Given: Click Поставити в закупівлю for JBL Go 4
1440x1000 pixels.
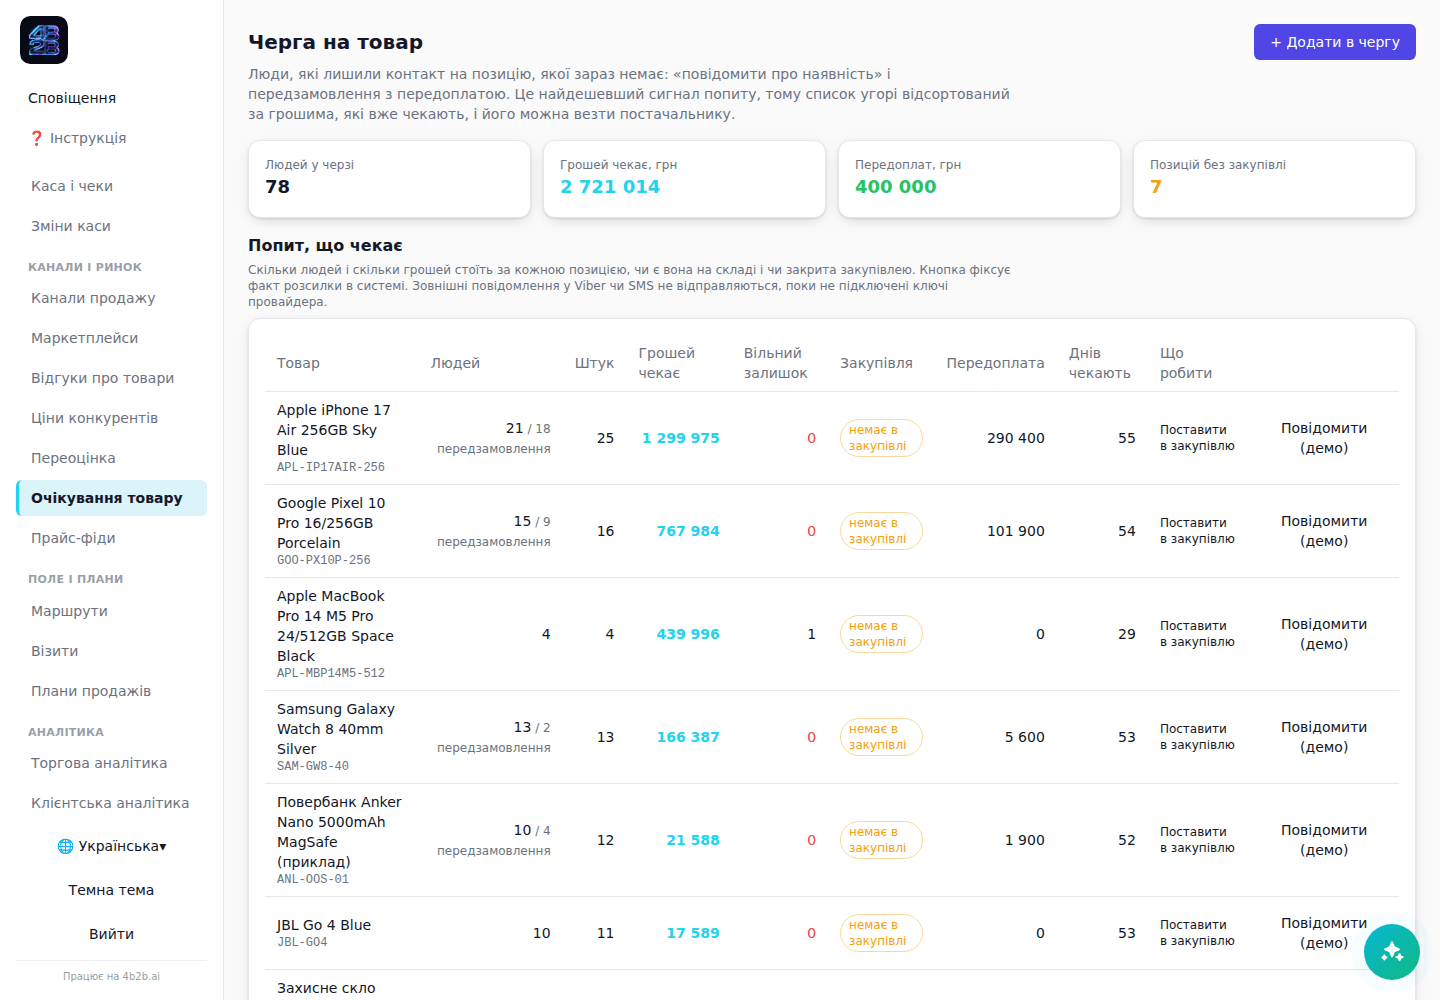Looking at the screenshot, I should pos(1197,933).
